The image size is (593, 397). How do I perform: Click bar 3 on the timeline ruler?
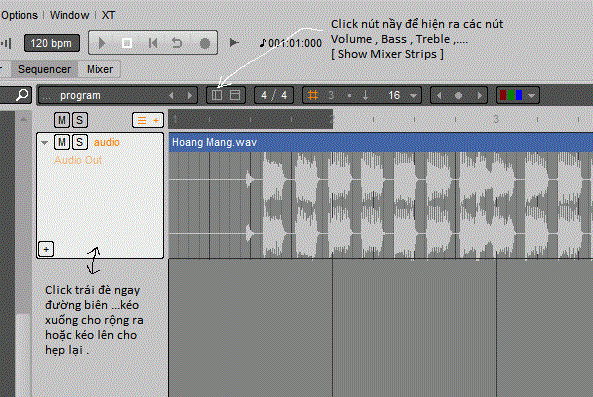pyautogui.click(x=496, y=119)
